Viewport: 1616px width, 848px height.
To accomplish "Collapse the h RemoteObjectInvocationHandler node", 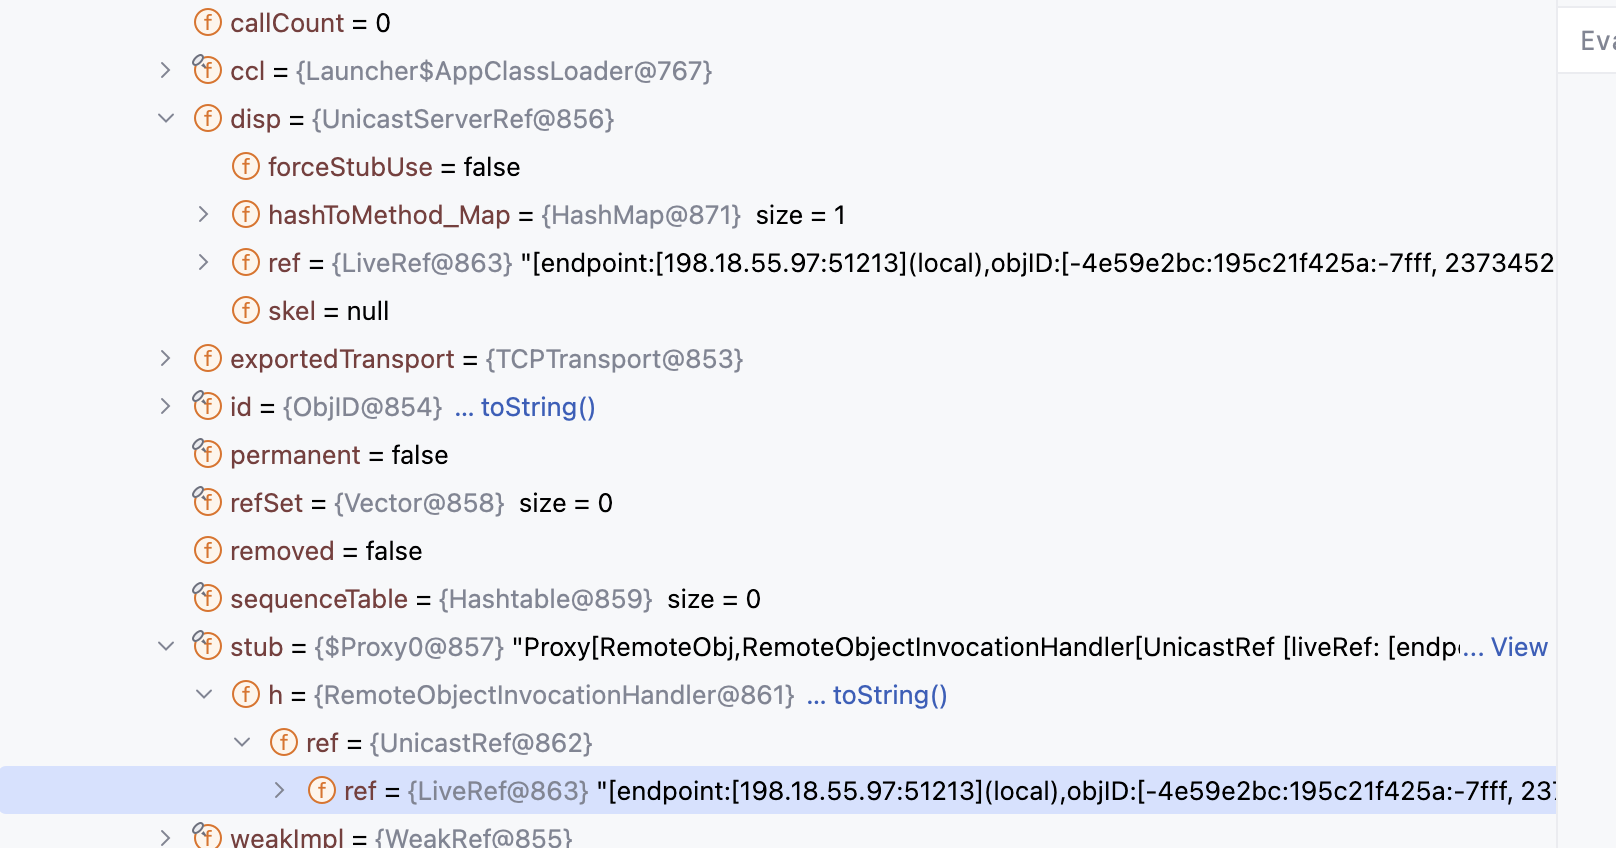I will point(204,694).
